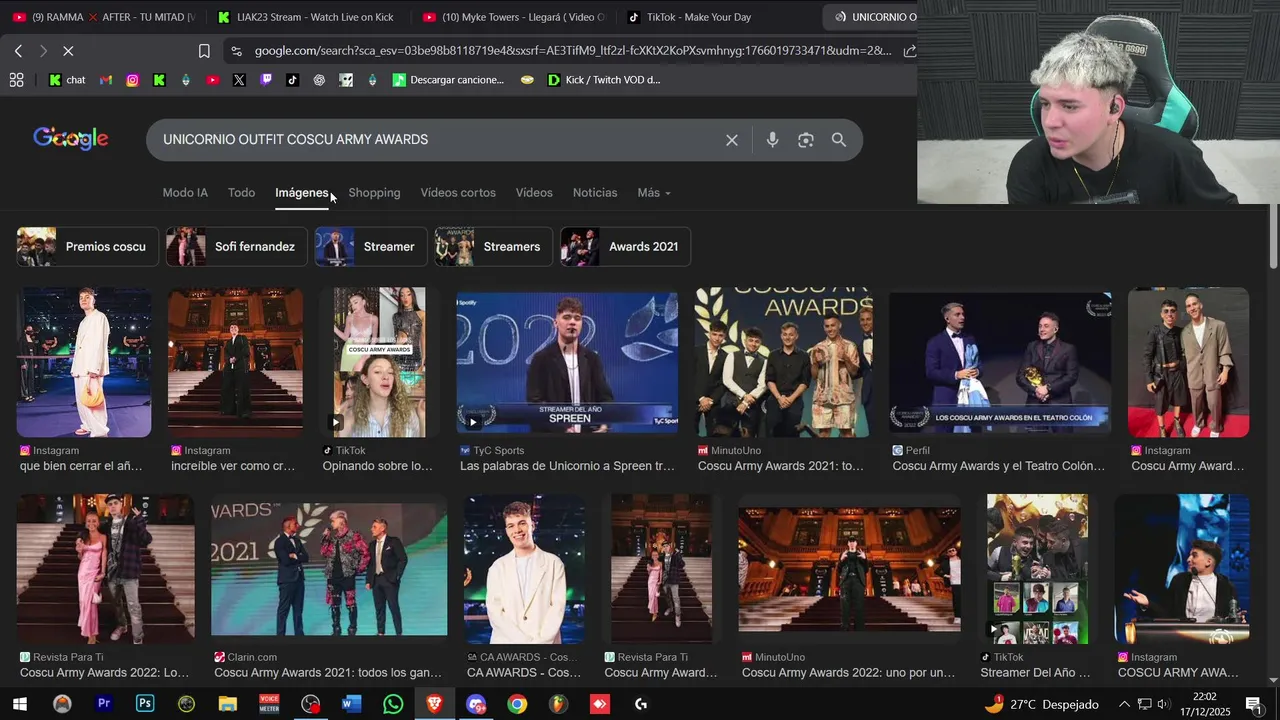The height and width of the screenshot is (720, 1280).
Task: Open the Gmail bookmark
Action: 106,80
